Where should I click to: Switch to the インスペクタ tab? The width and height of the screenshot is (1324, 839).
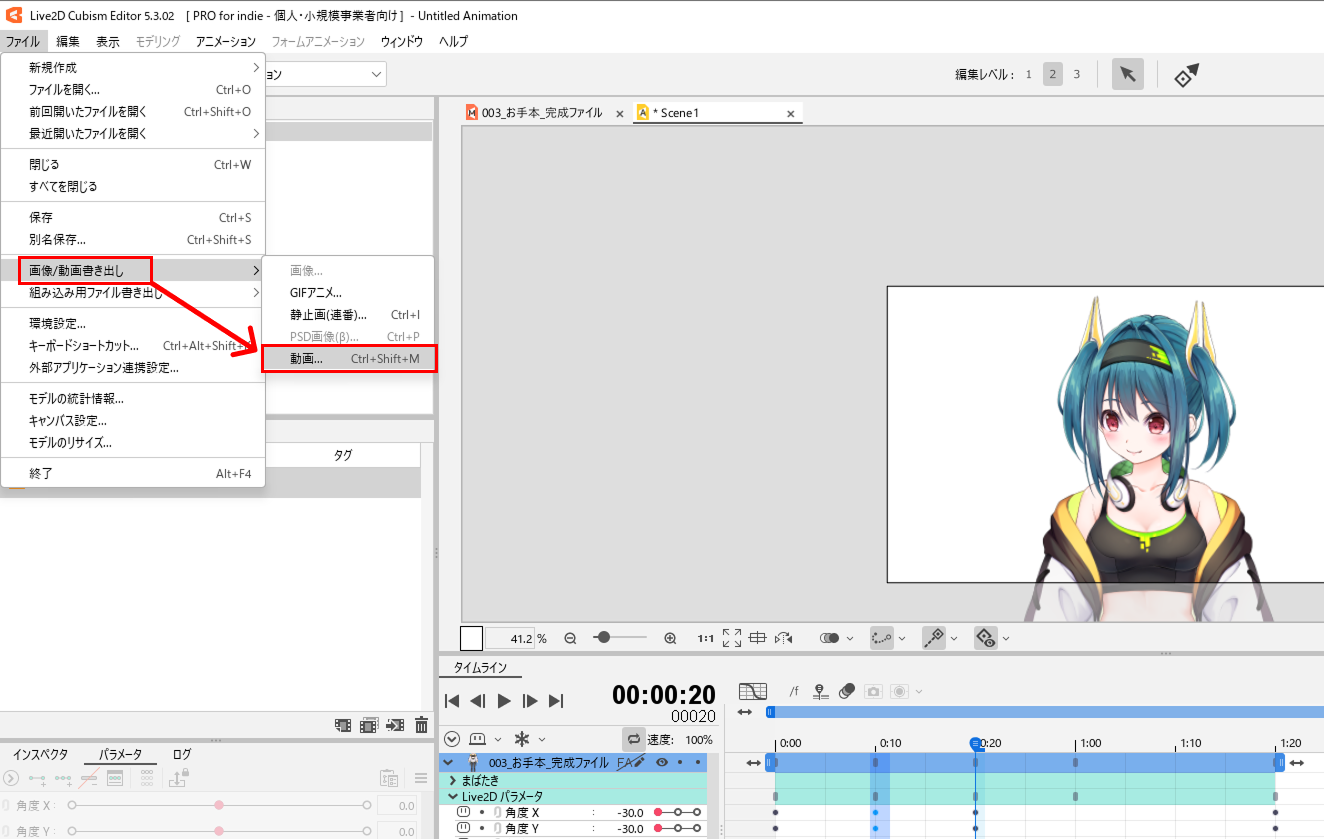click(40, 754)
